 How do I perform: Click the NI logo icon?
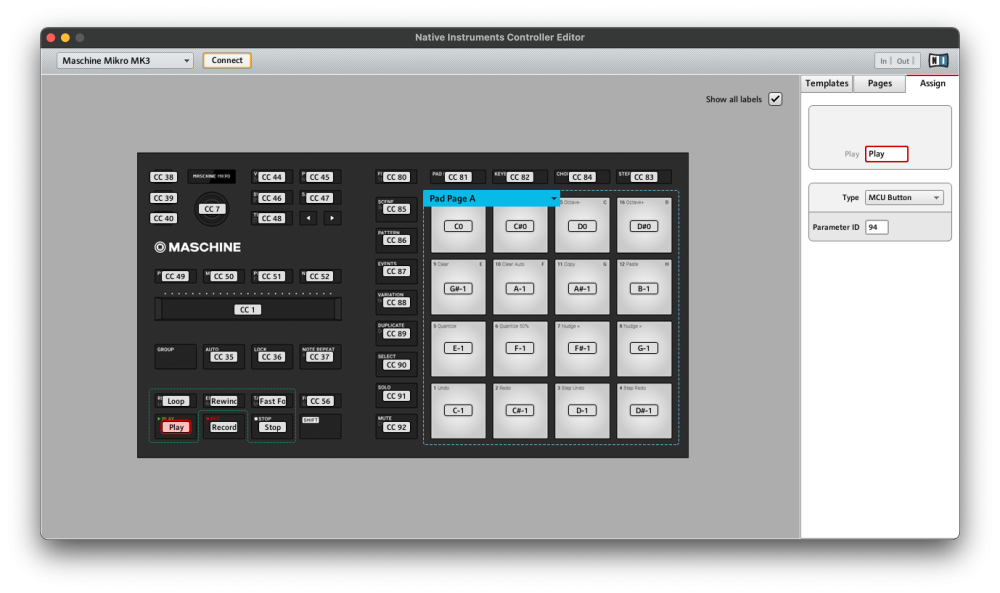[x=938, y=61]
